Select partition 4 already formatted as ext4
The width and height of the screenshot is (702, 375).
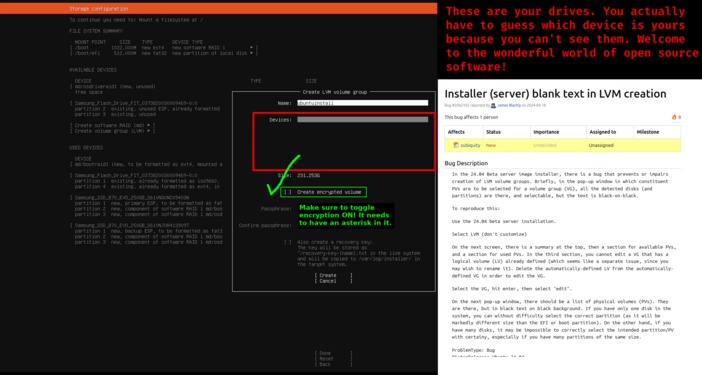pos(147,186)
